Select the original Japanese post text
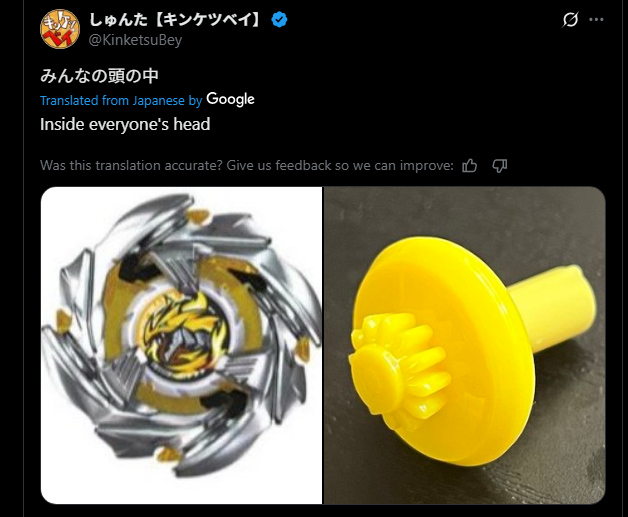628x517 pixels. (99, 76)
